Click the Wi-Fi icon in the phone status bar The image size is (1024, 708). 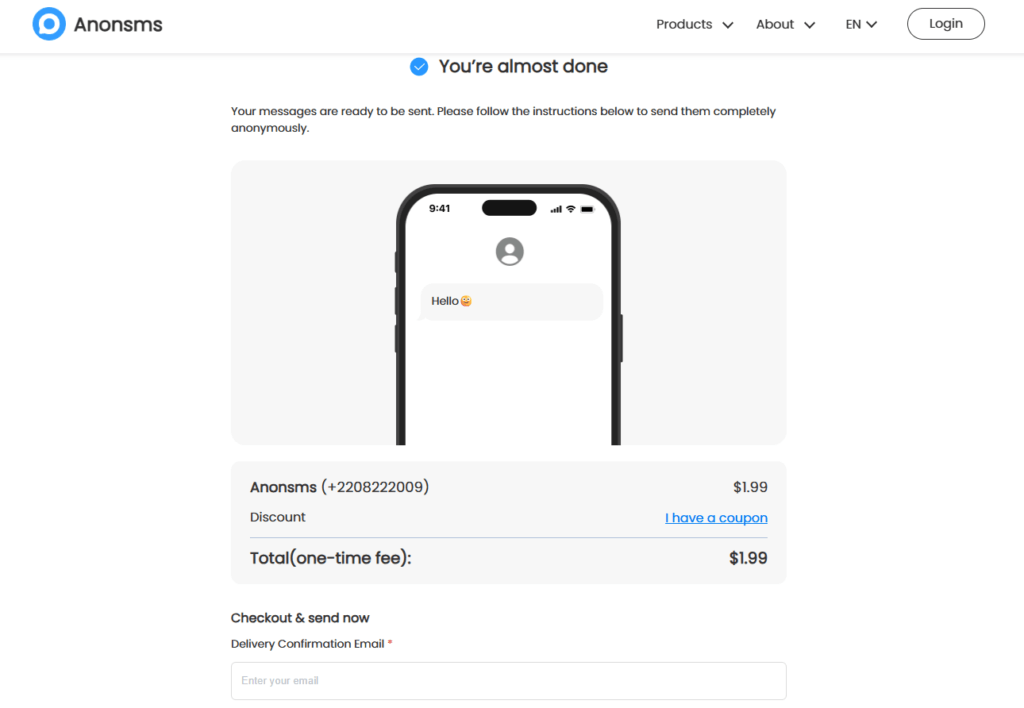pos(570,208)
